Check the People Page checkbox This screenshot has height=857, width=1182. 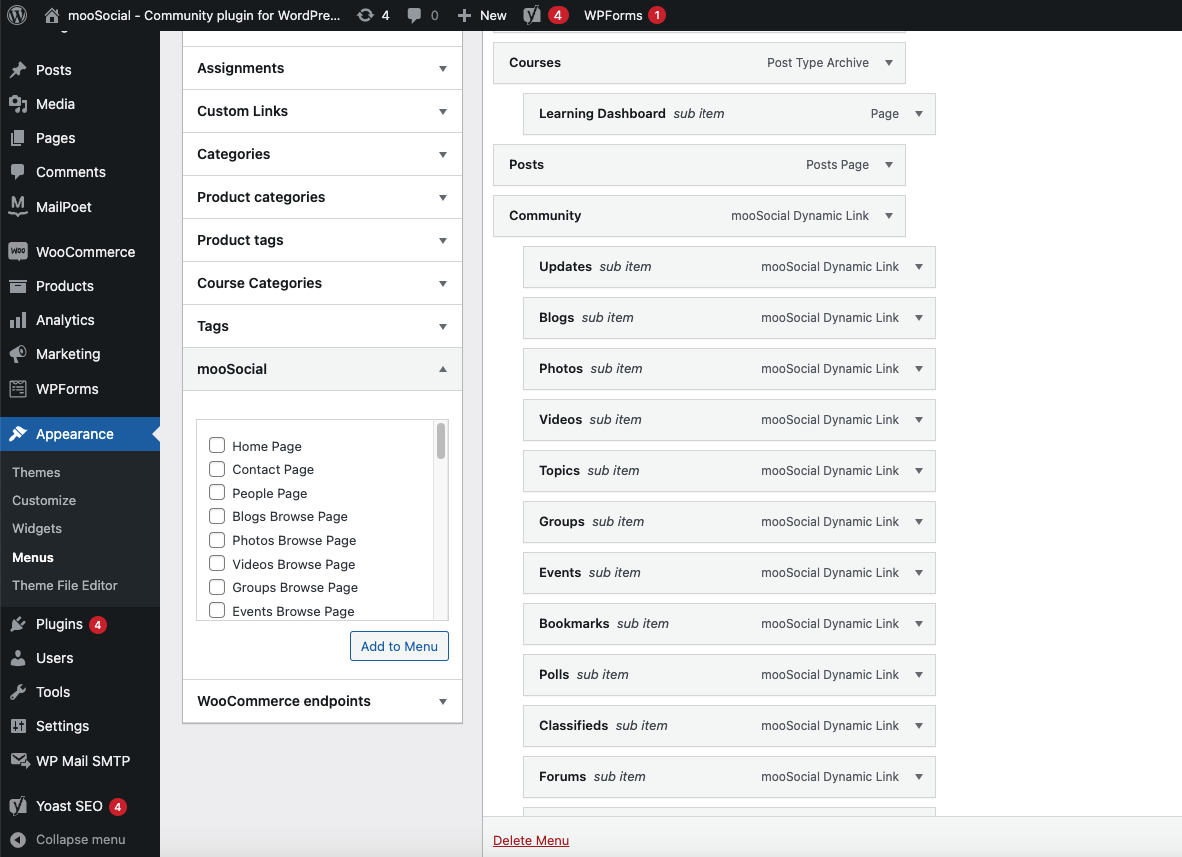point(217,492)
